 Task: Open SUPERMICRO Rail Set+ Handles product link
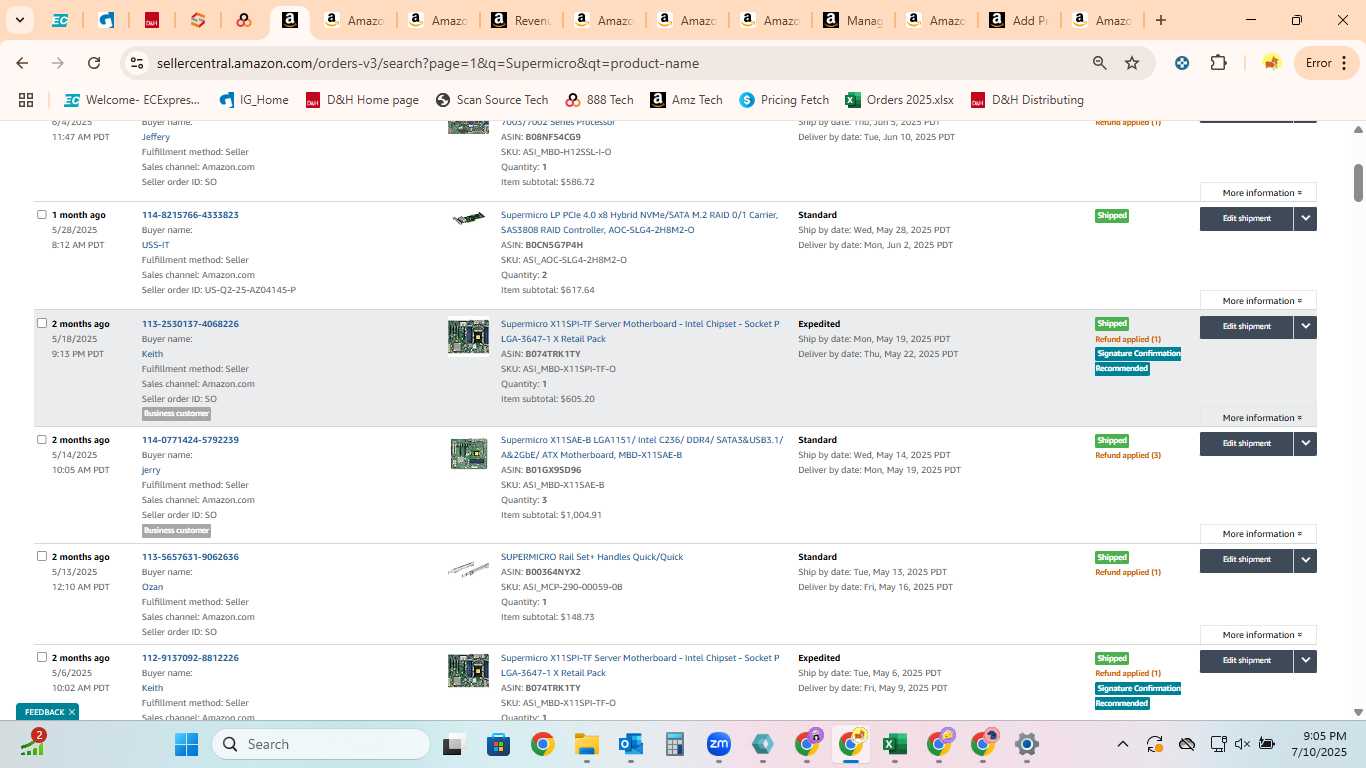pos(592,557)
